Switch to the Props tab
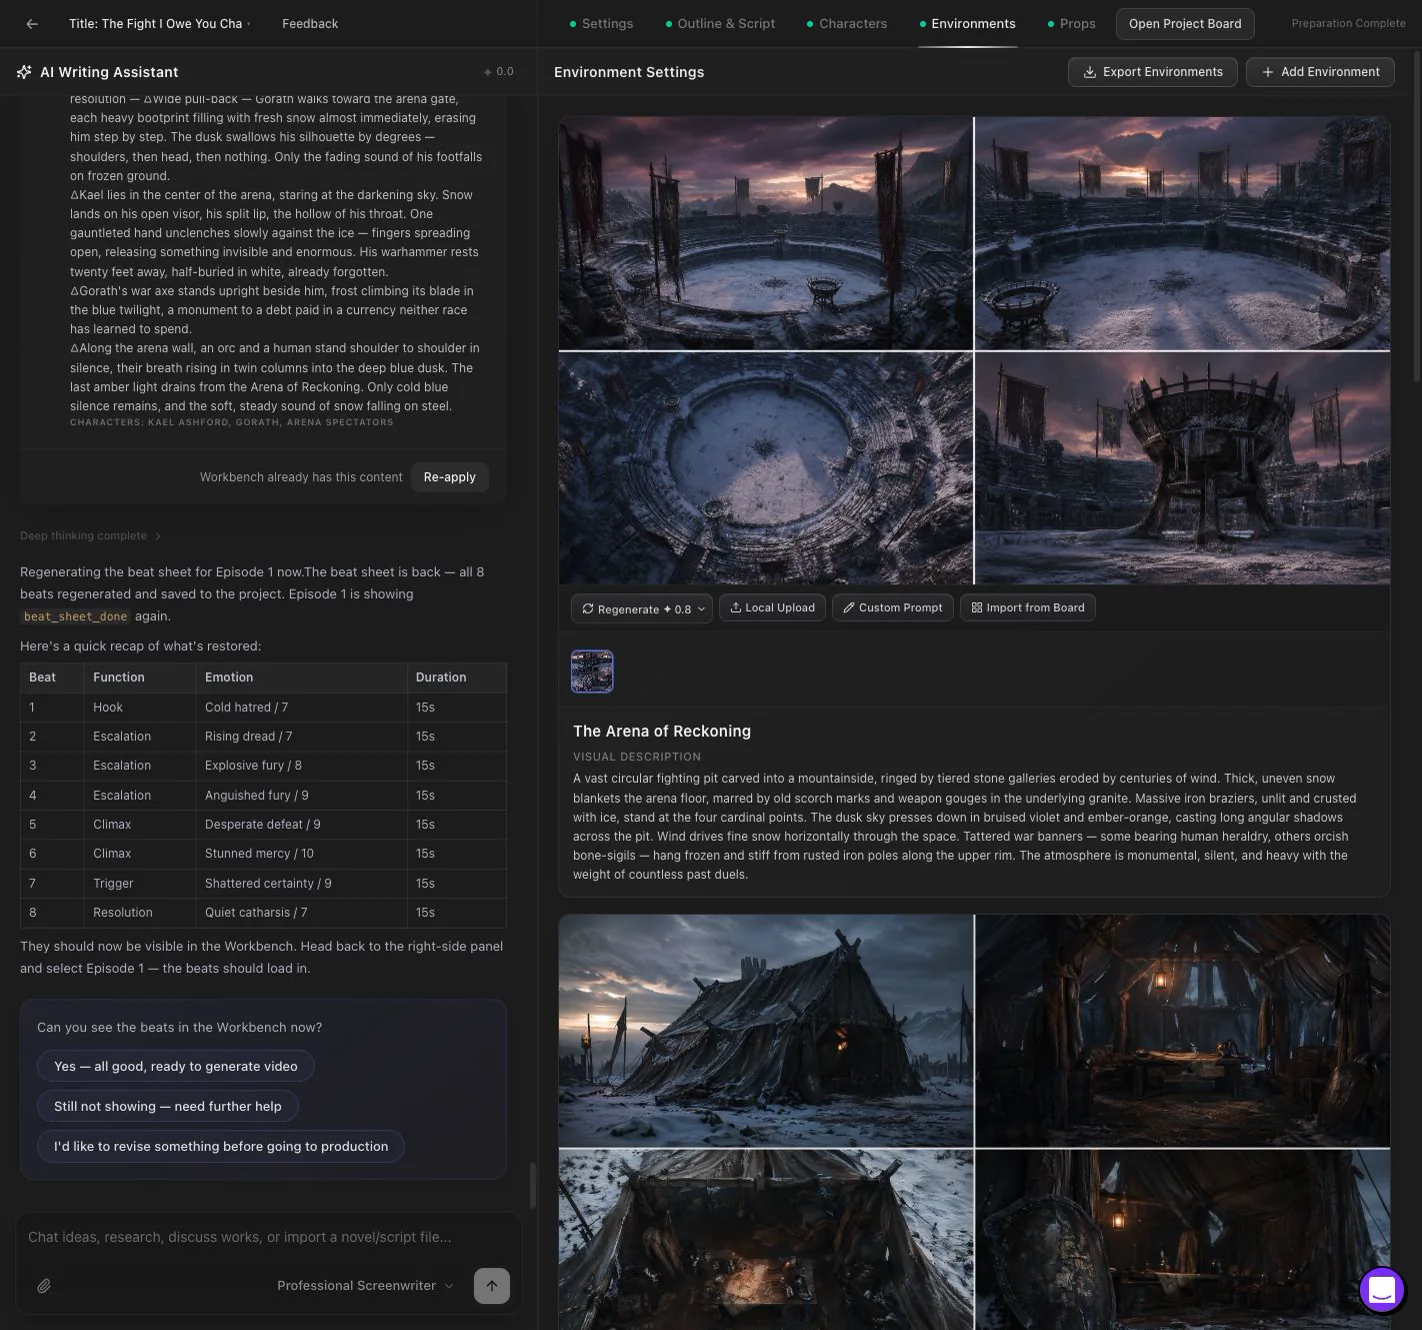This screenshot has height=1330, width=1422. click(x=1071, y=24)
